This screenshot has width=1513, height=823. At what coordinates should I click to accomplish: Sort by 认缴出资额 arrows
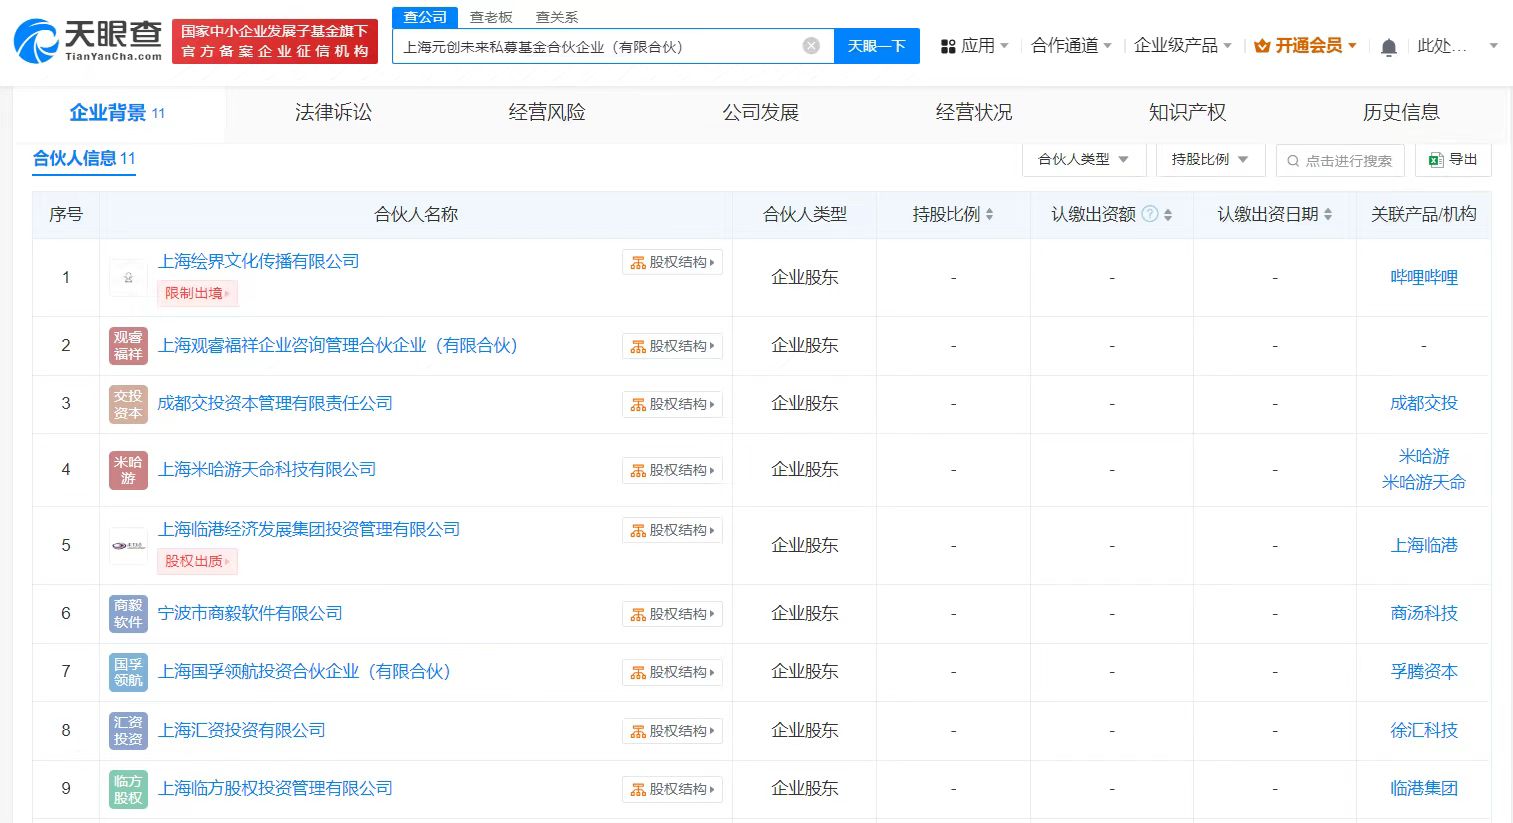[1168, 214]
